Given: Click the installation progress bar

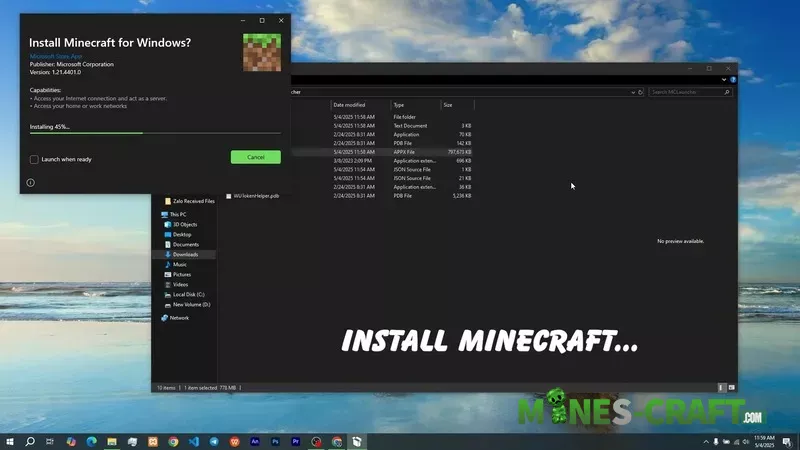Looking at the screenshot, I should coord(155,132).
